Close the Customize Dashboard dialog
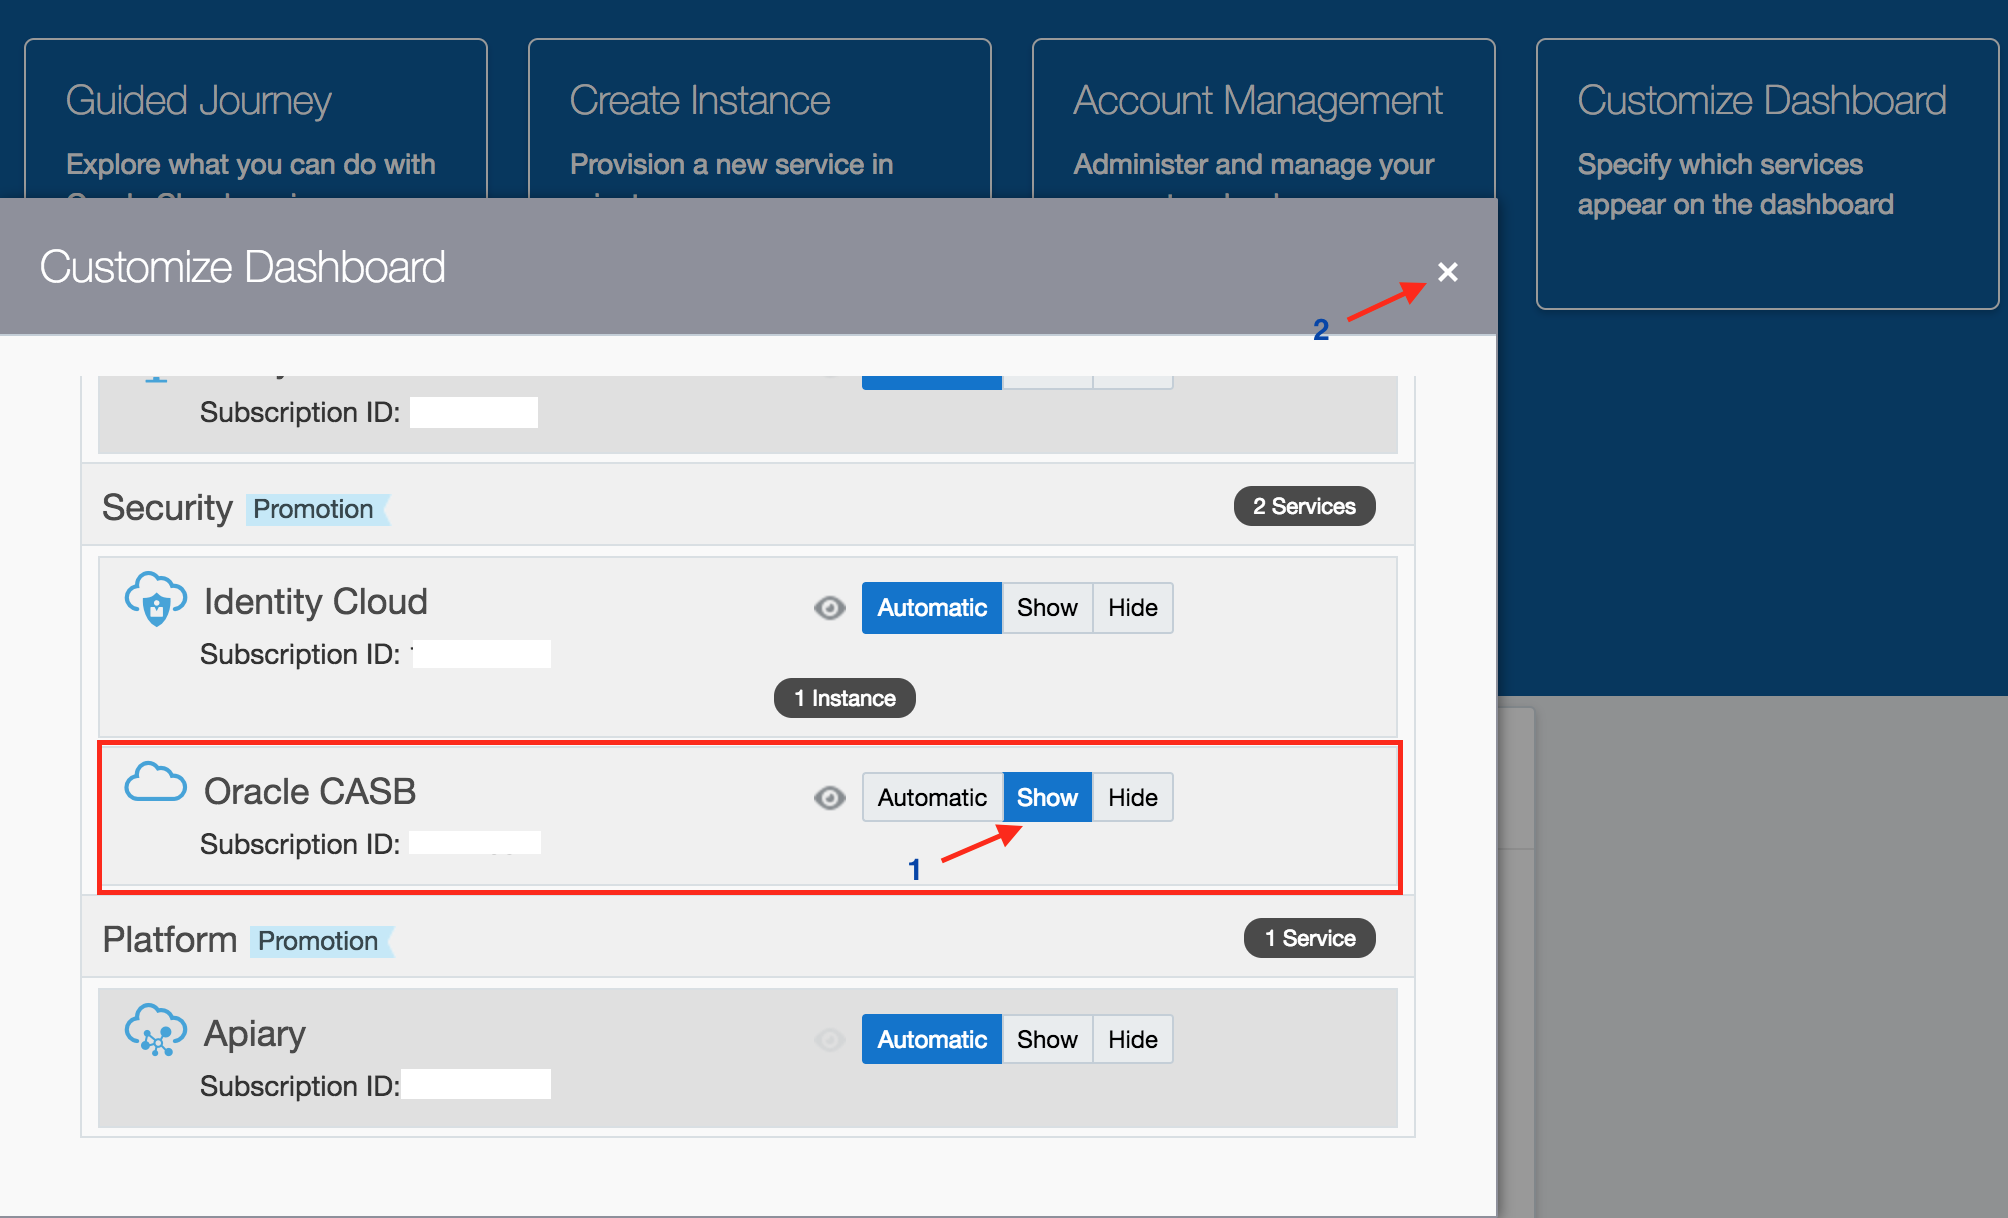Viewport: 2008px width, 1218px height. [1447, 272]
